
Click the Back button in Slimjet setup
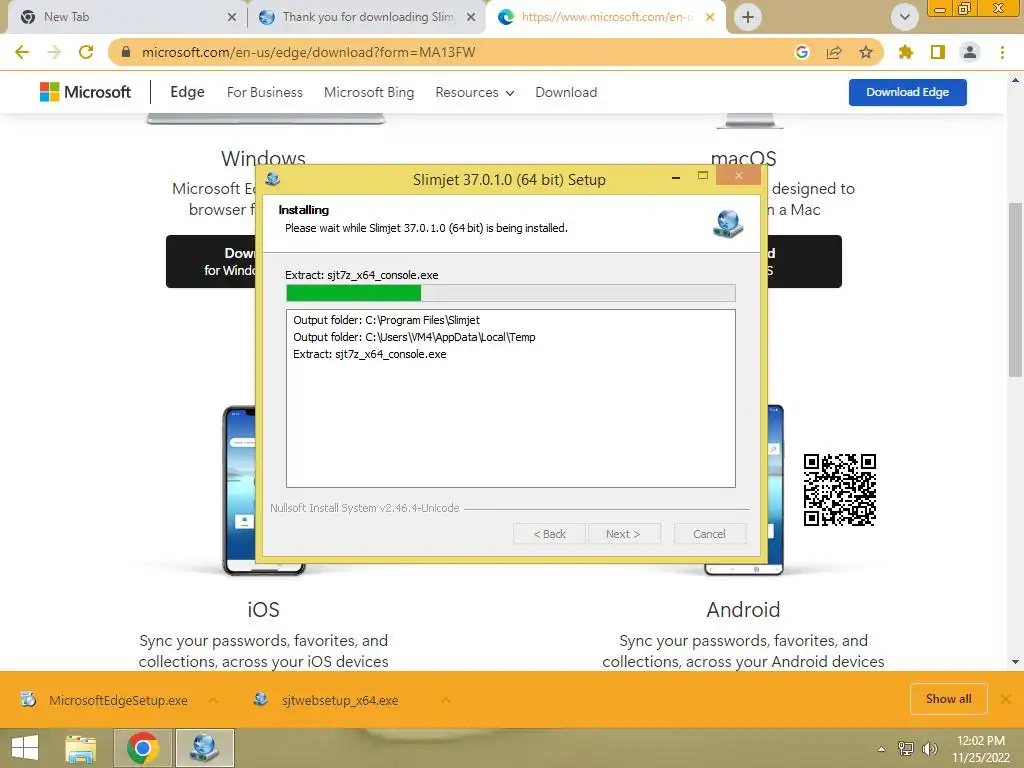pos(549,534)
